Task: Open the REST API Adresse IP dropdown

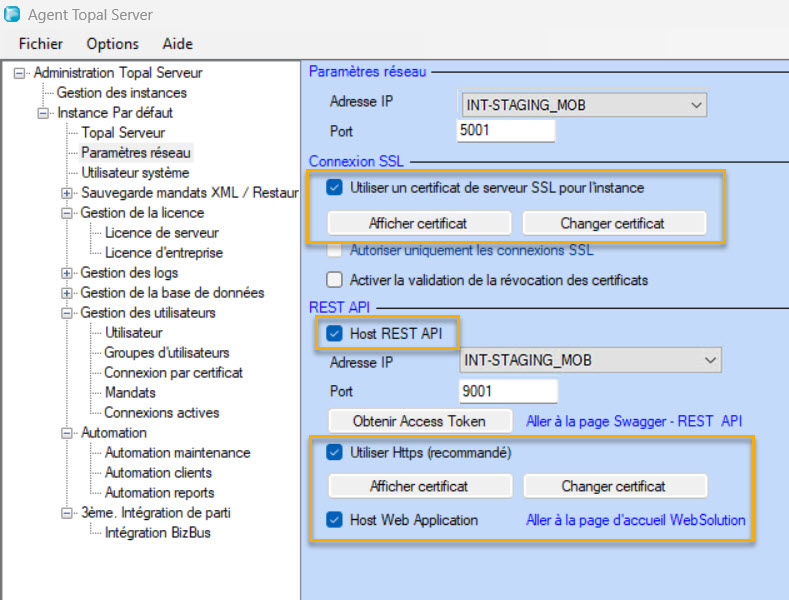Action: coord(710,360)
